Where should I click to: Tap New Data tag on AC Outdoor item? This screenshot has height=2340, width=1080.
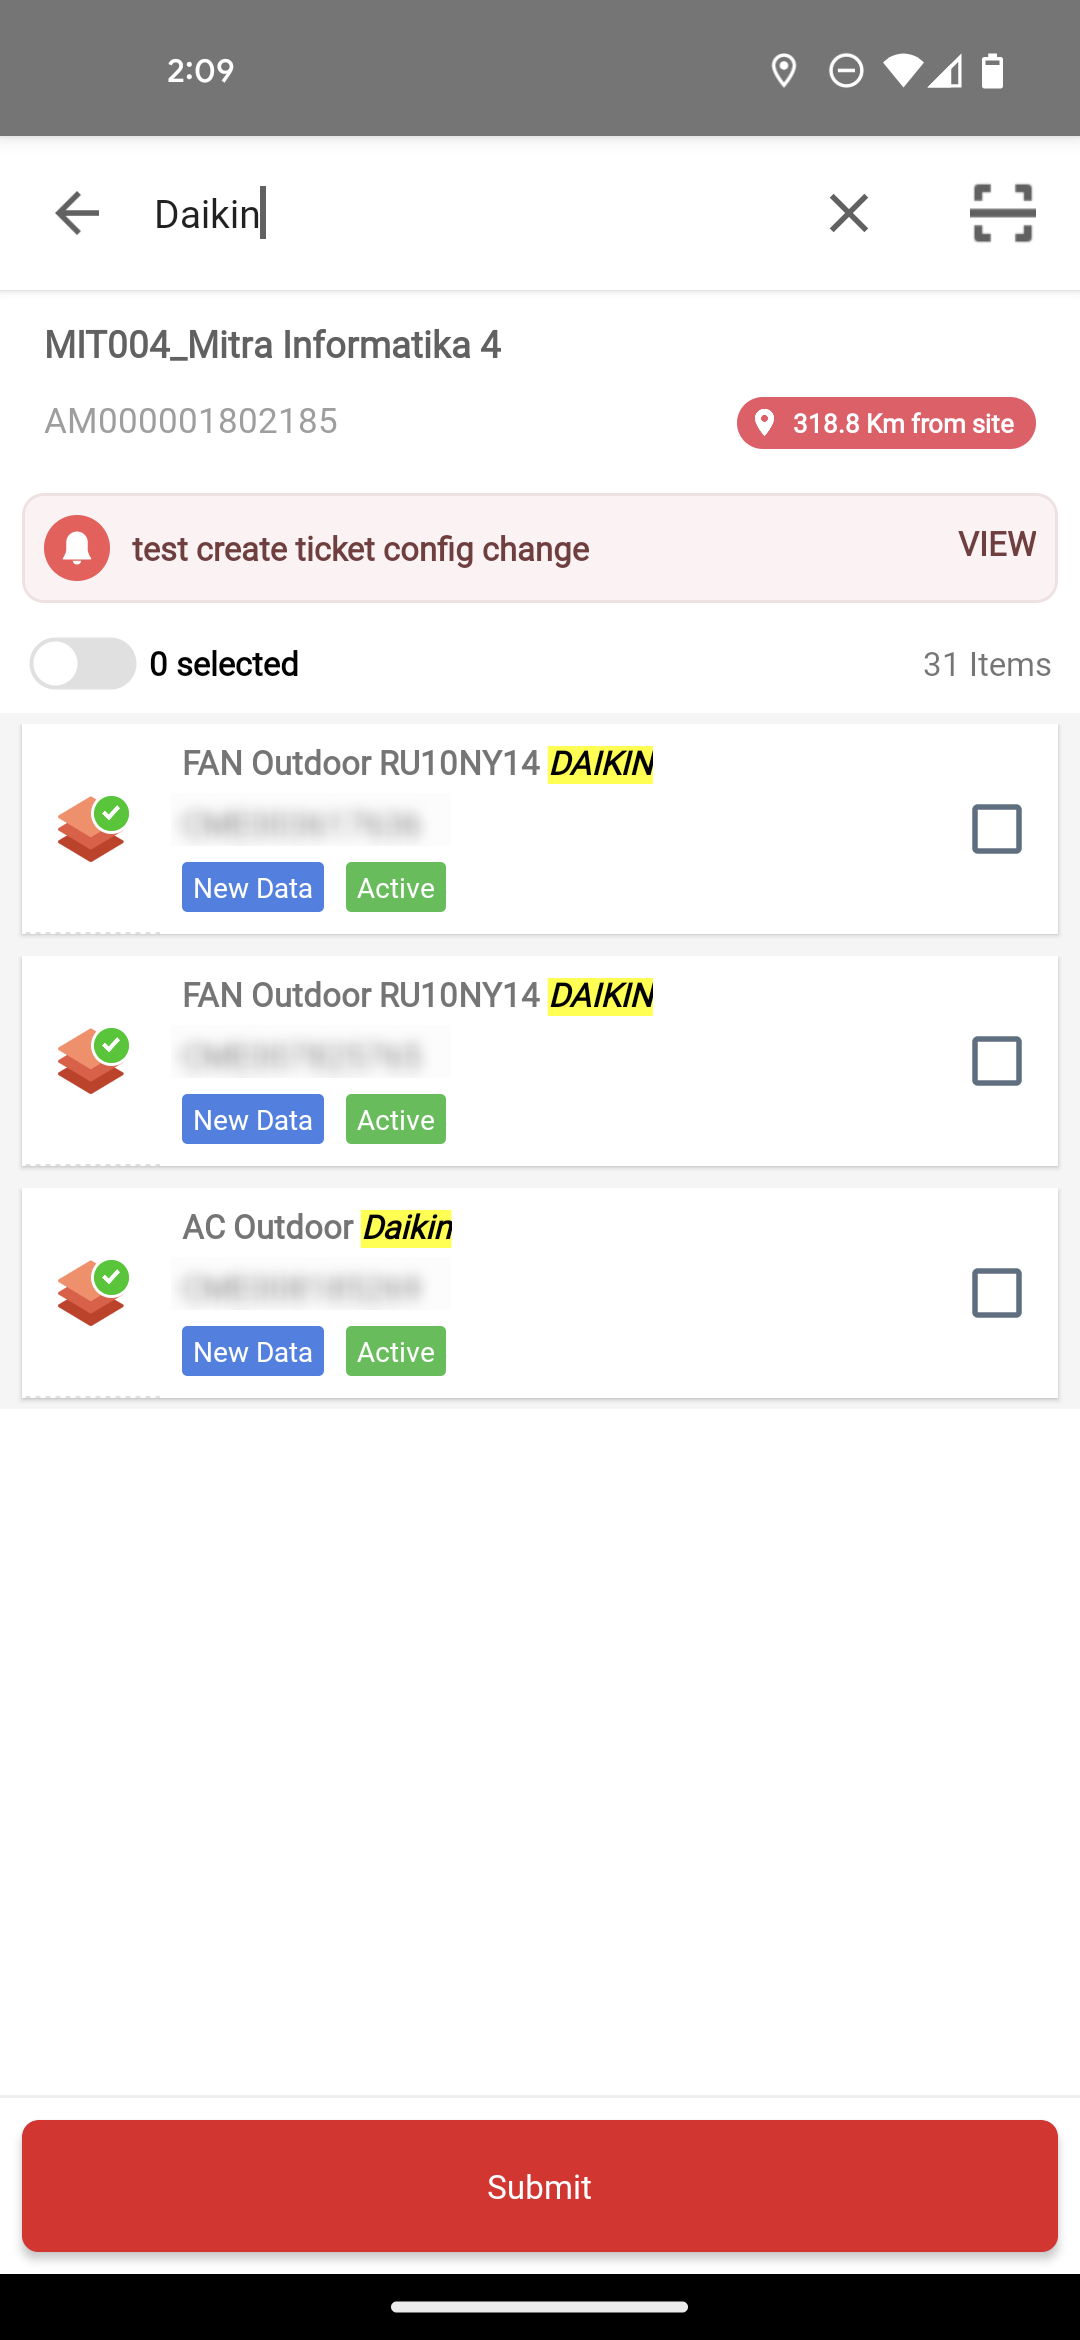pos(253,1351)
